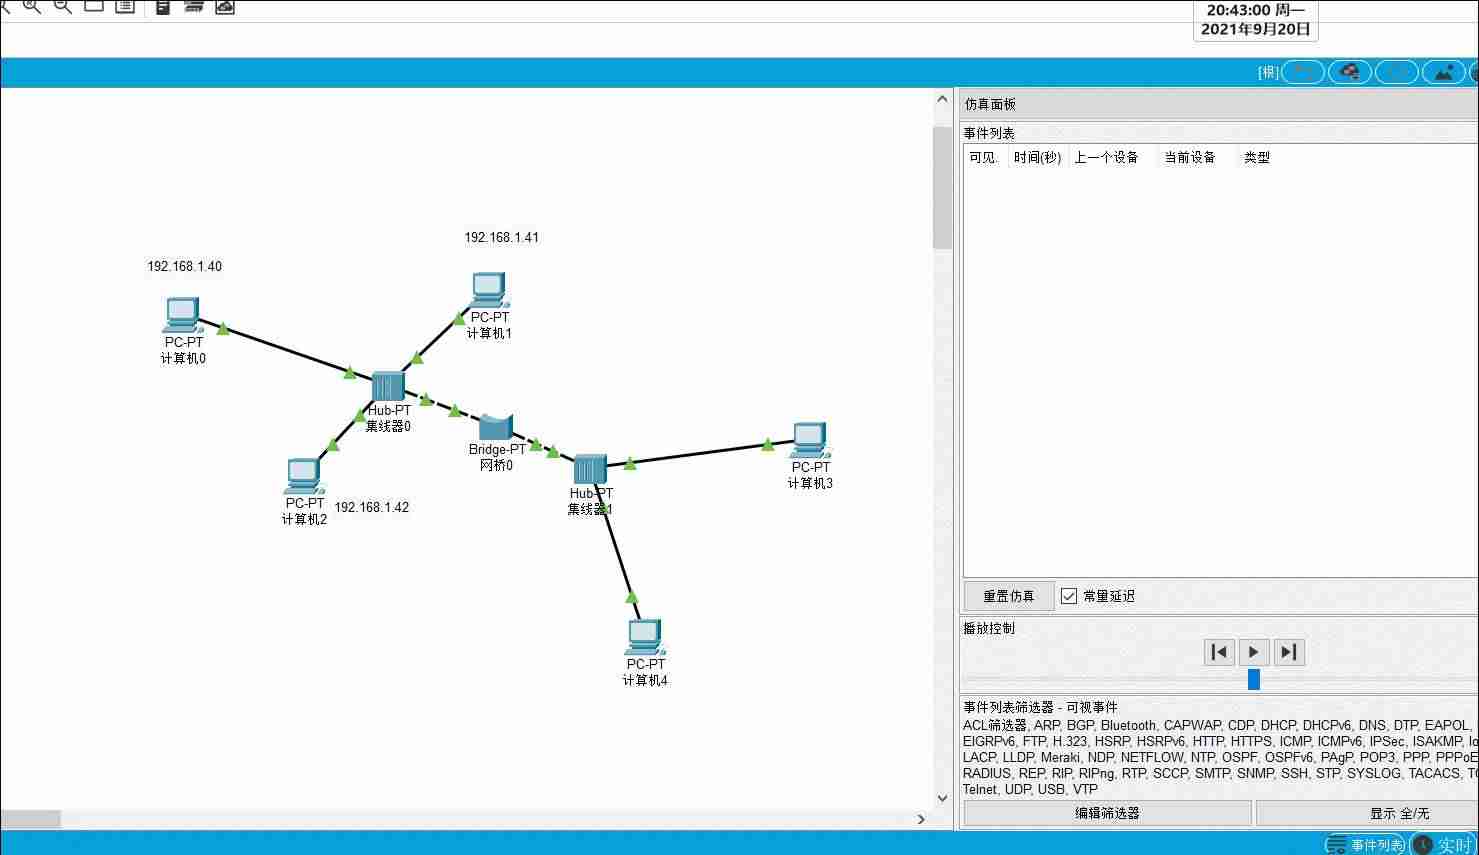Toggle the 常量延迟 checkbox

point(1069,596)
